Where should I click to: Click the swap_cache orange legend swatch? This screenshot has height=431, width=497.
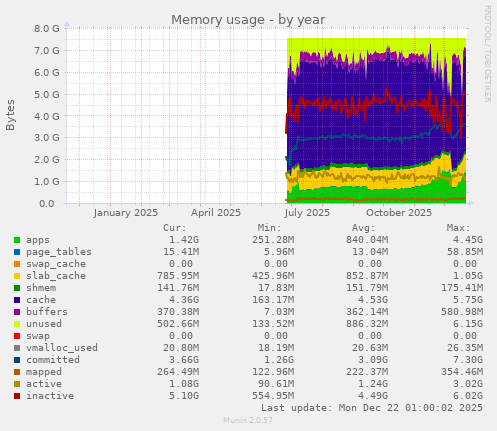(x=17, y=264)
